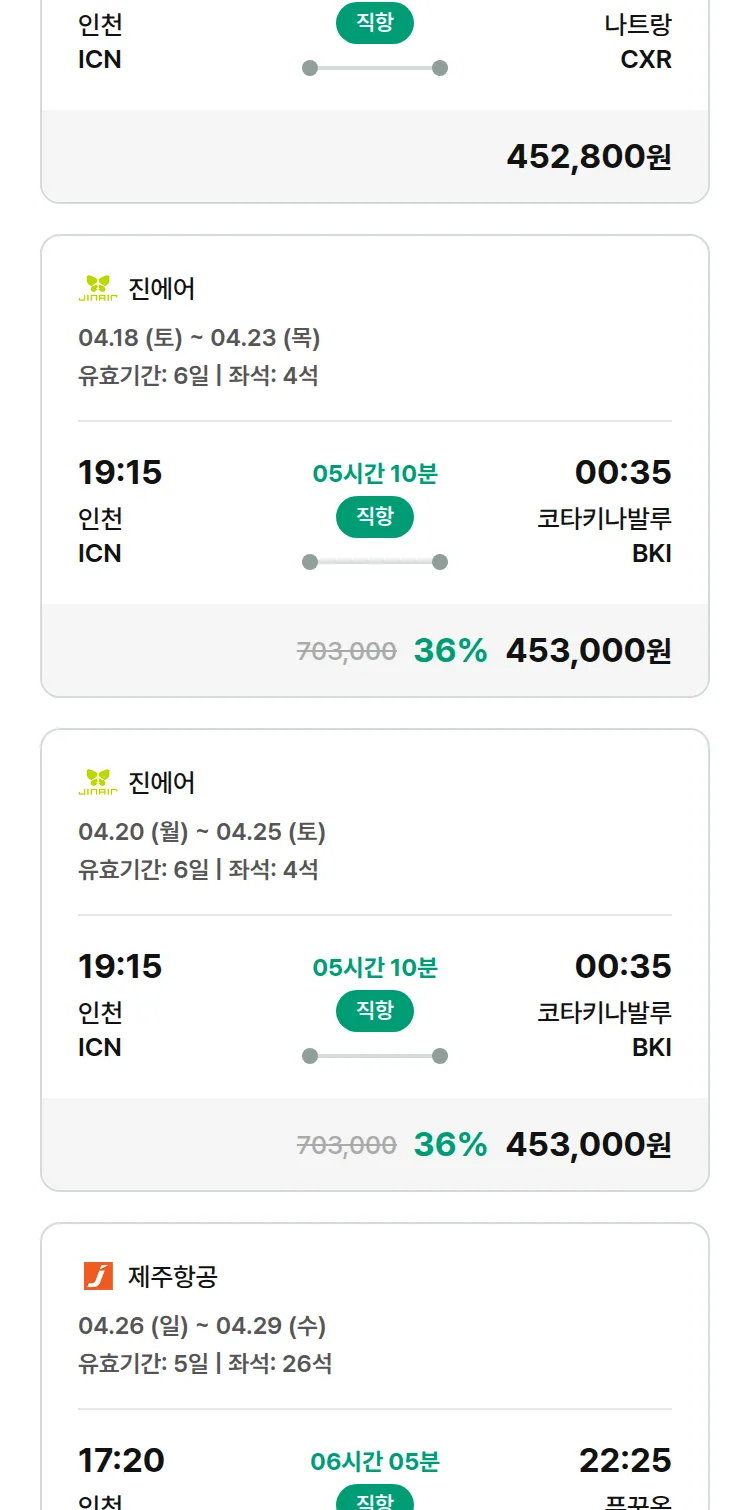Select the 453,000원 price on the 04.18 flight

coord(589,651)
